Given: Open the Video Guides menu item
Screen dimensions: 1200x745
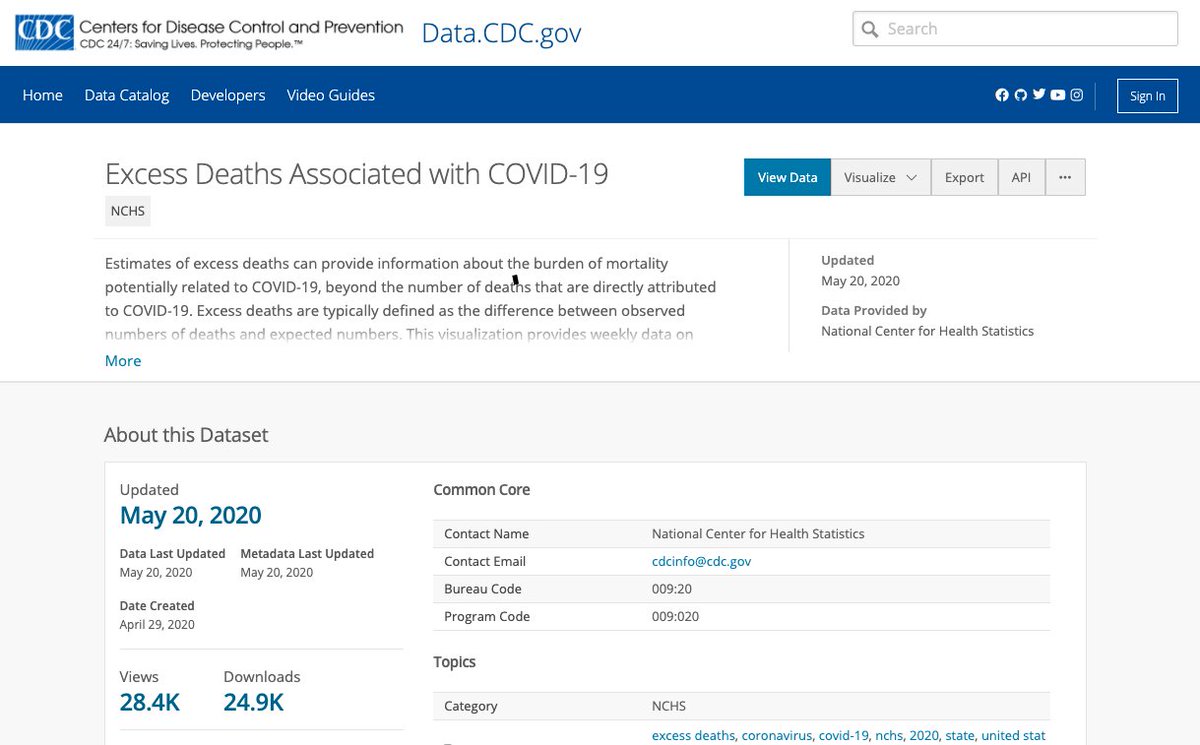Looking at the screenshot, I should point(331,95).
